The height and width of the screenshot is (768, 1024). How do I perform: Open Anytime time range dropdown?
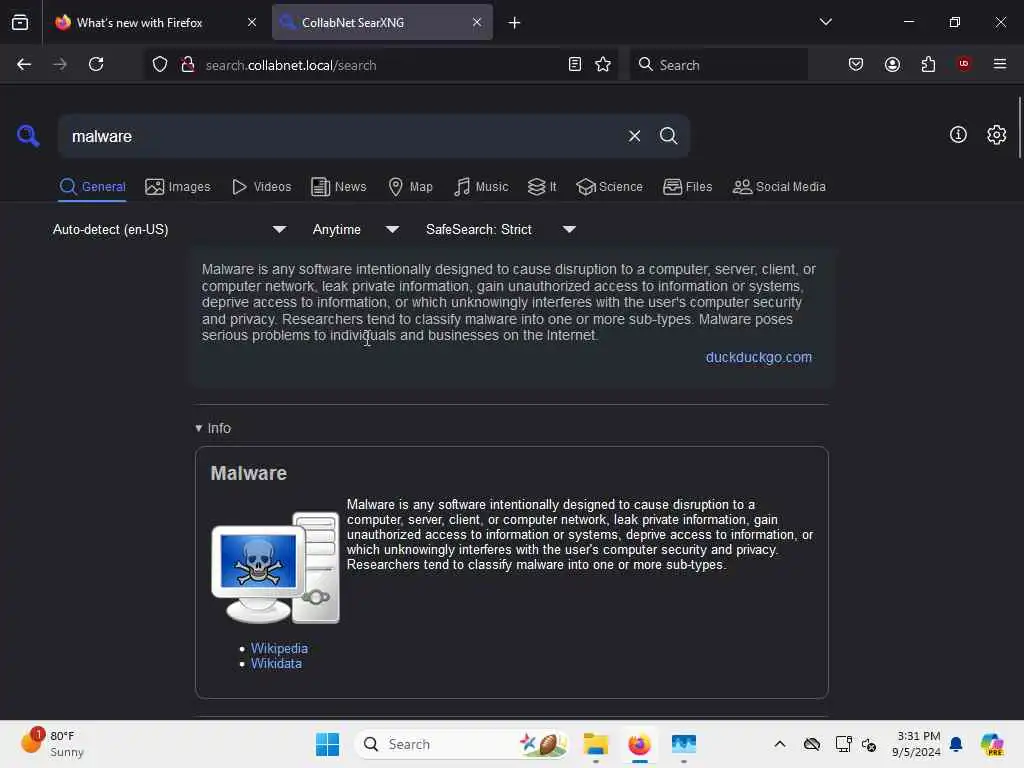click(355, 229)
